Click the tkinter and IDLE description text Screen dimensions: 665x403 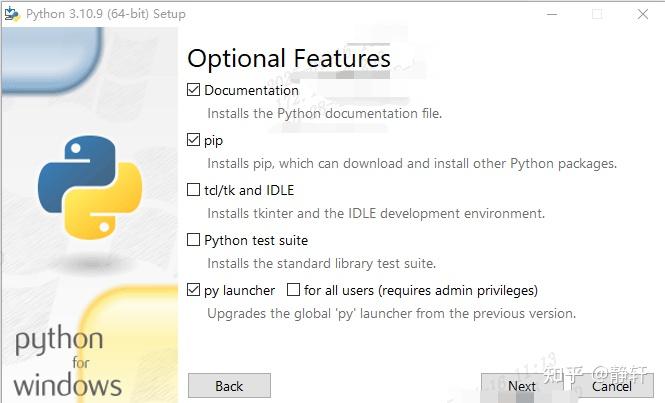pos(376,214)
